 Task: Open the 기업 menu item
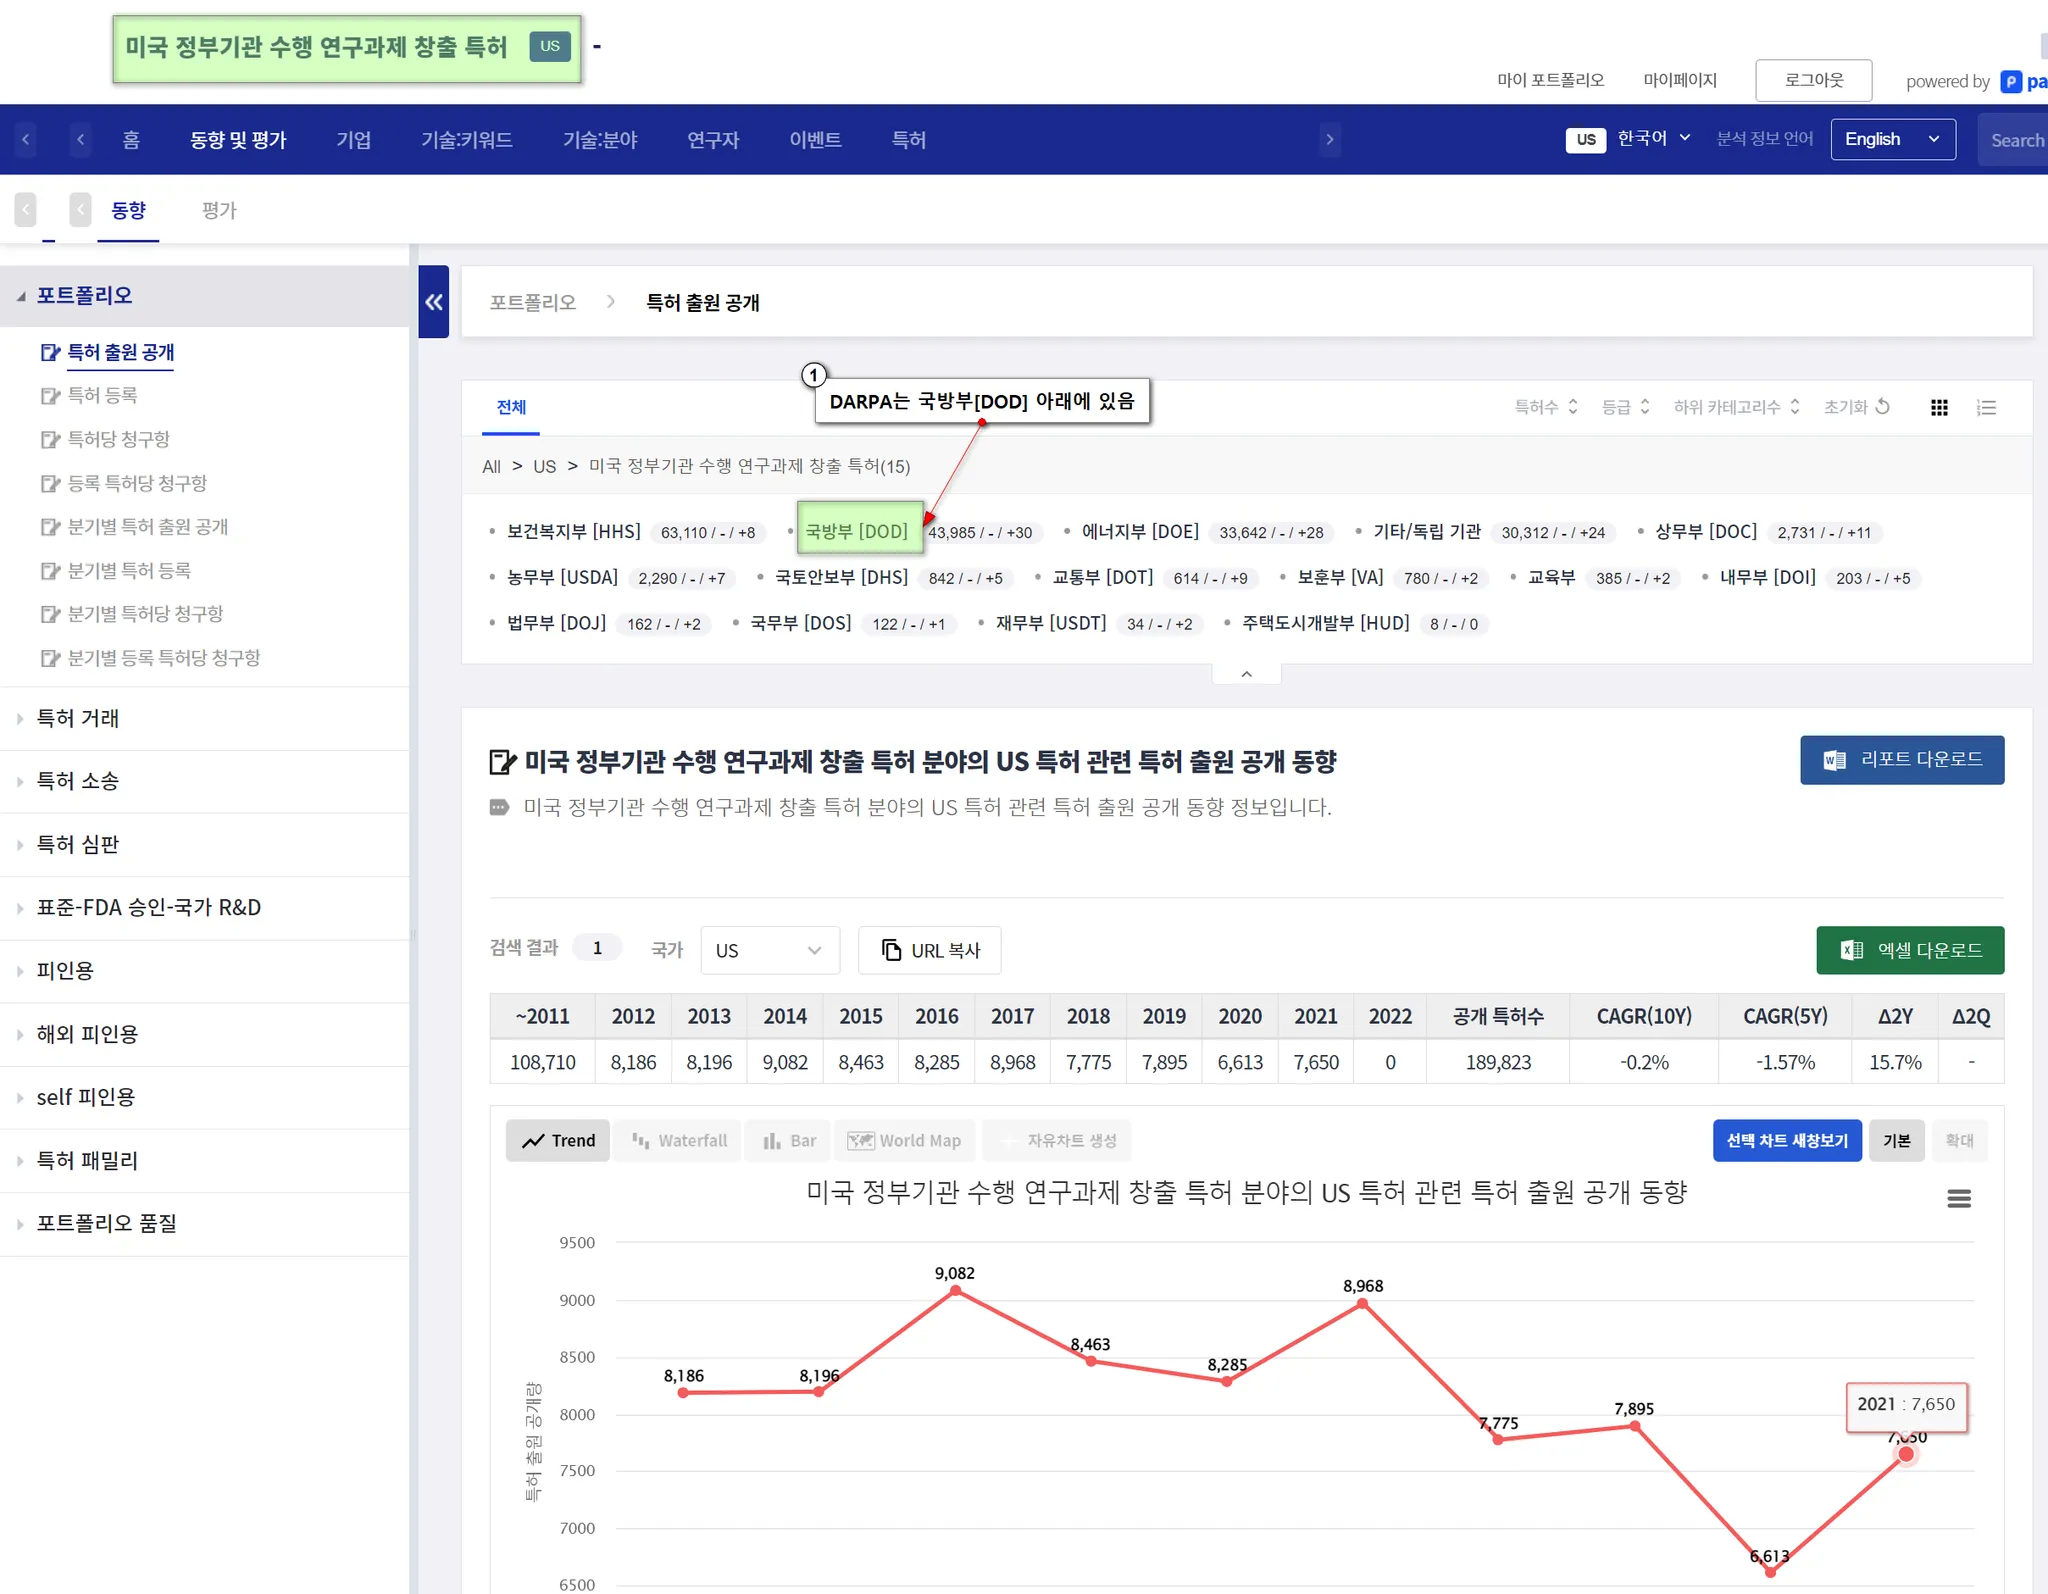(353, 140)
